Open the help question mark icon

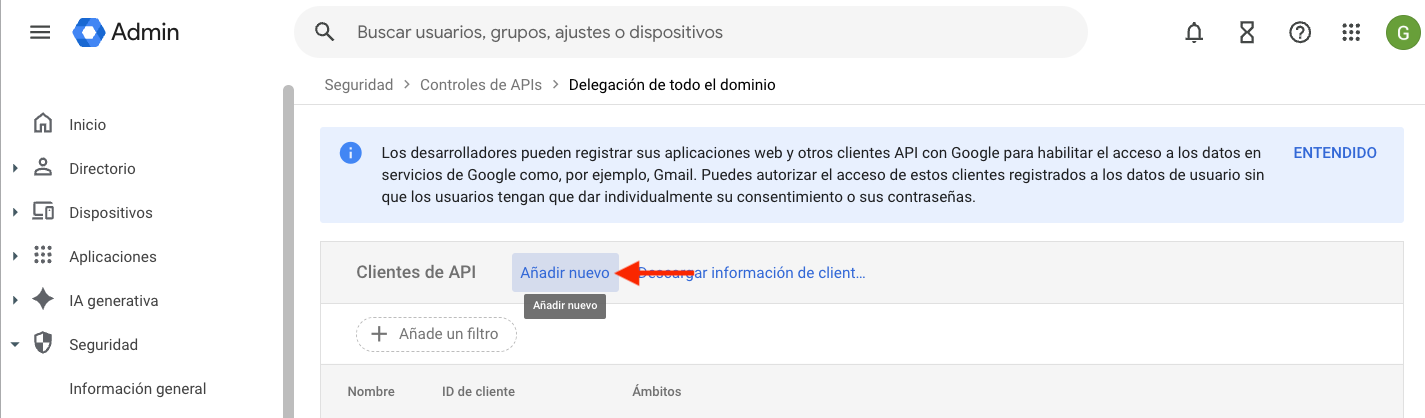(x=1299, y=33)
